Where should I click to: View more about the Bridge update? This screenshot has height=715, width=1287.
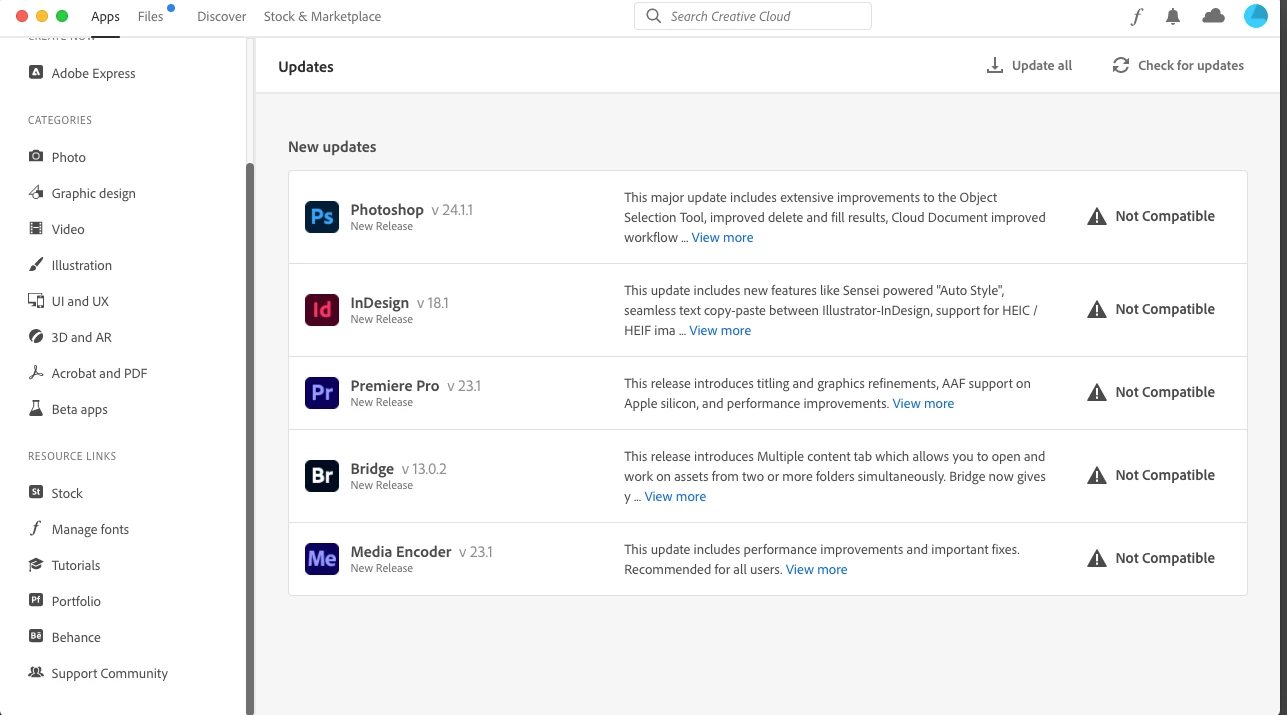point(675,497)
